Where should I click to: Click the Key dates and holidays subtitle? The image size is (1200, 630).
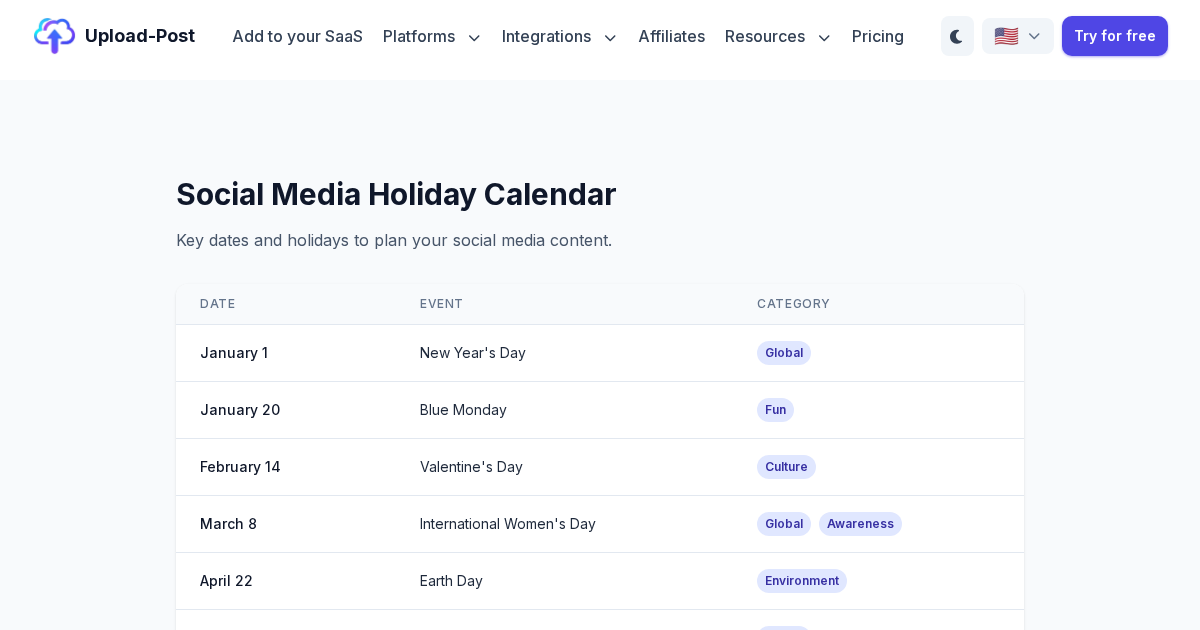pyautogui.click(x=394, y=240)
